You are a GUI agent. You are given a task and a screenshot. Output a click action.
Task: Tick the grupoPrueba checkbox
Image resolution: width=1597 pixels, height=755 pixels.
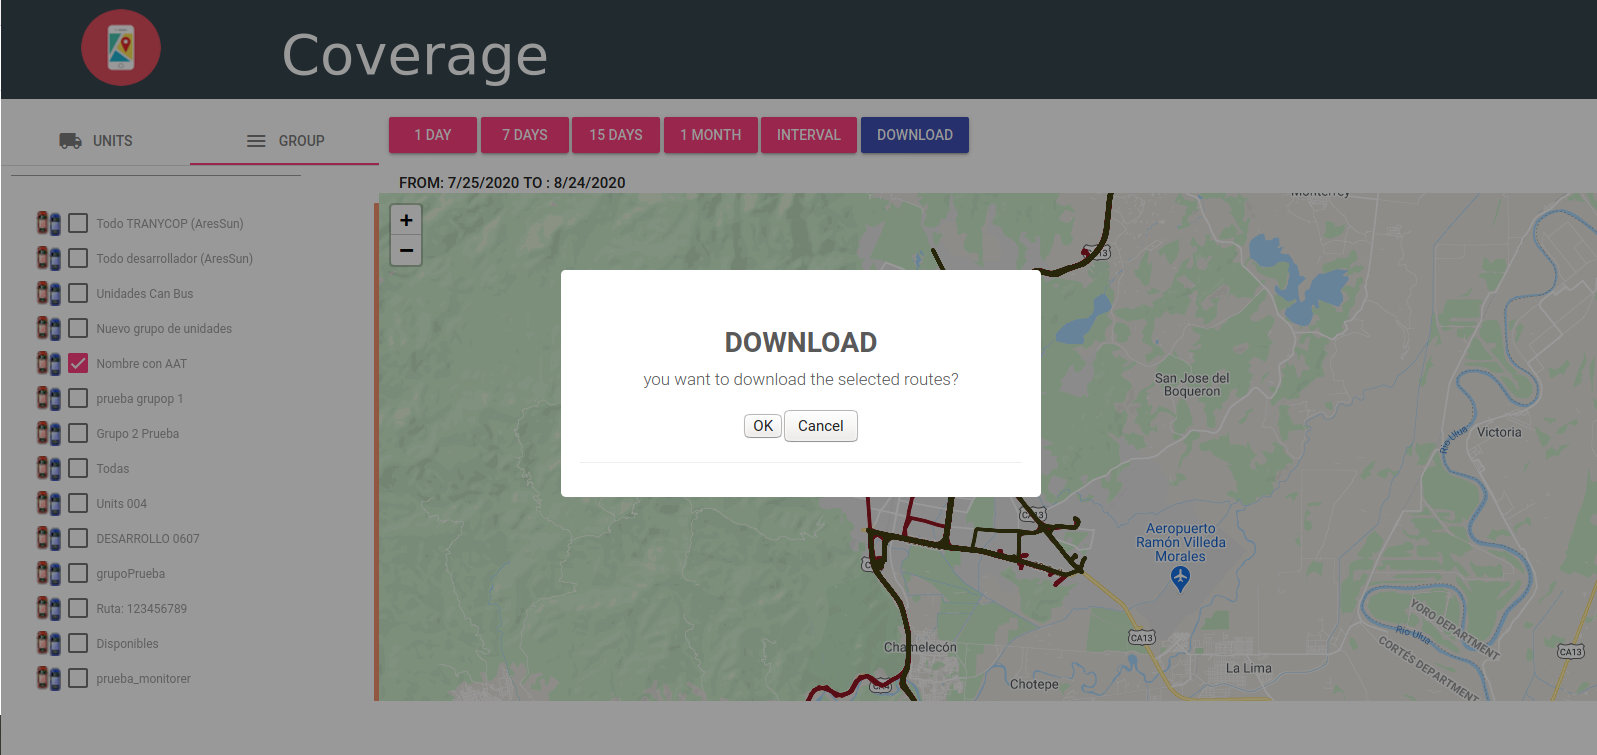click(x=78, y=573)
